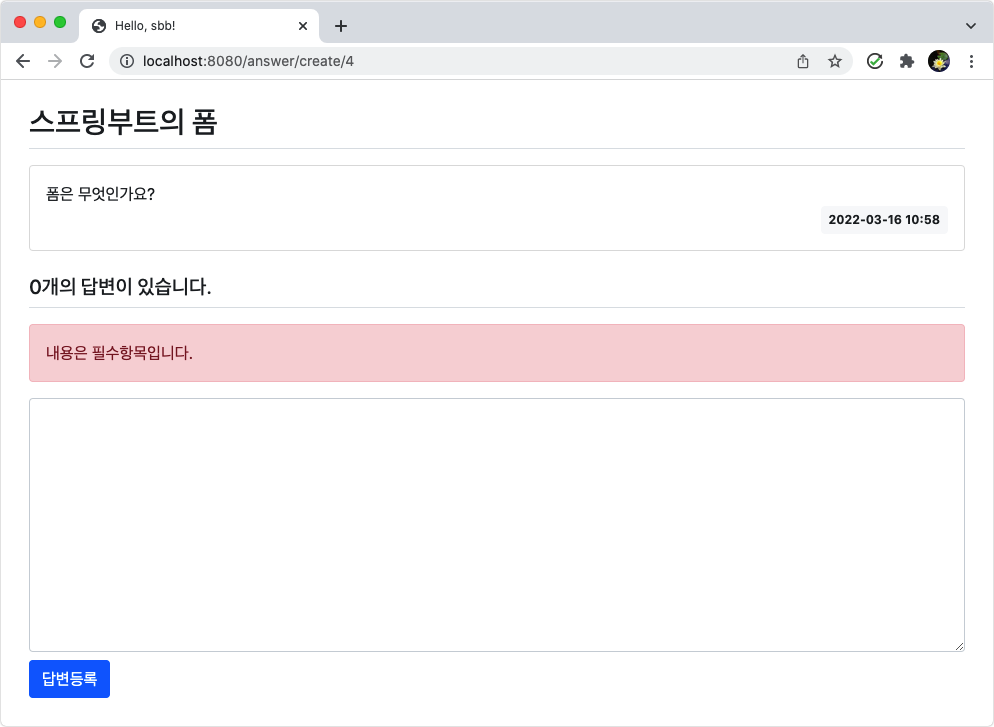The image size is (994, 727).
Task: Click the '0개의 답변이 있습니다.' heading
Action: [x=120, y=286]
